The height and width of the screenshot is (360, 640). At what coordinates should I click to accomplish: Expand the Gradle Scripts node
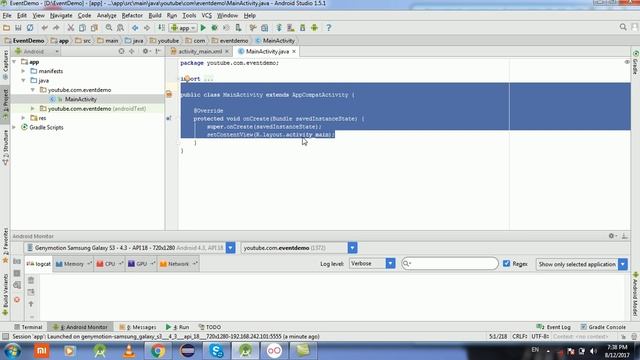pos(15,127)
